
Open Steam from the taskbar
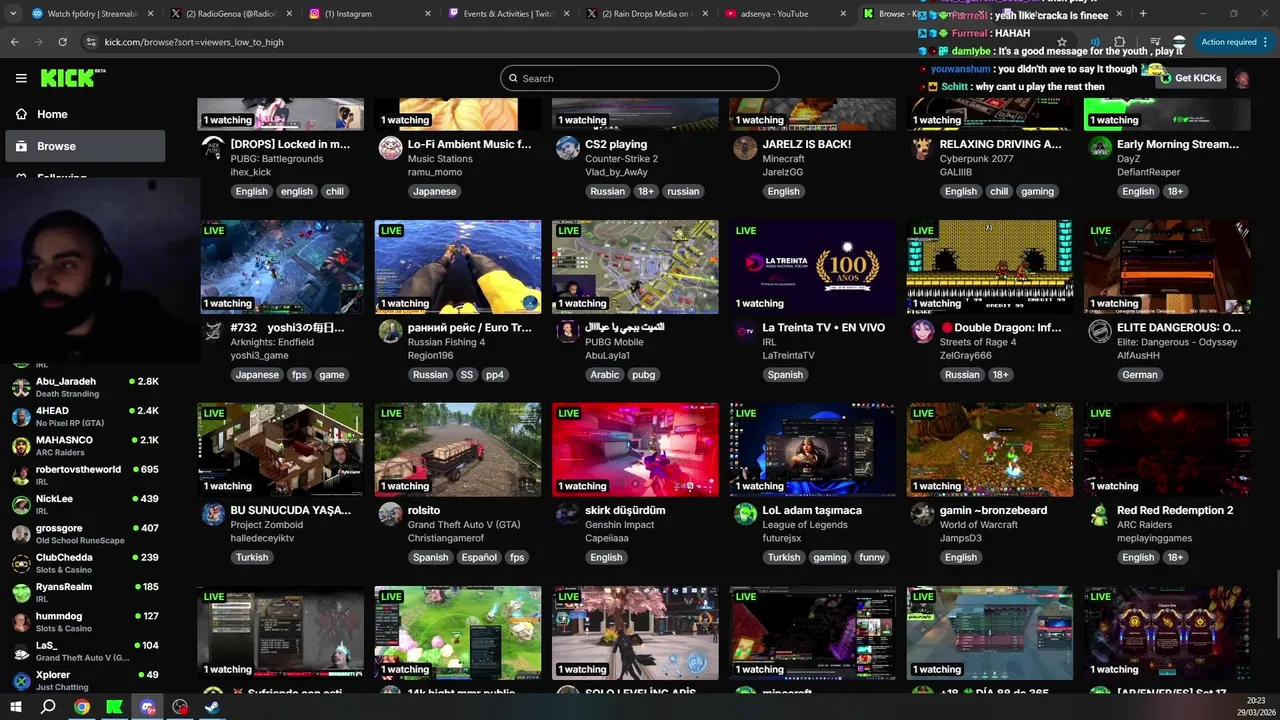tap(213, 707)
